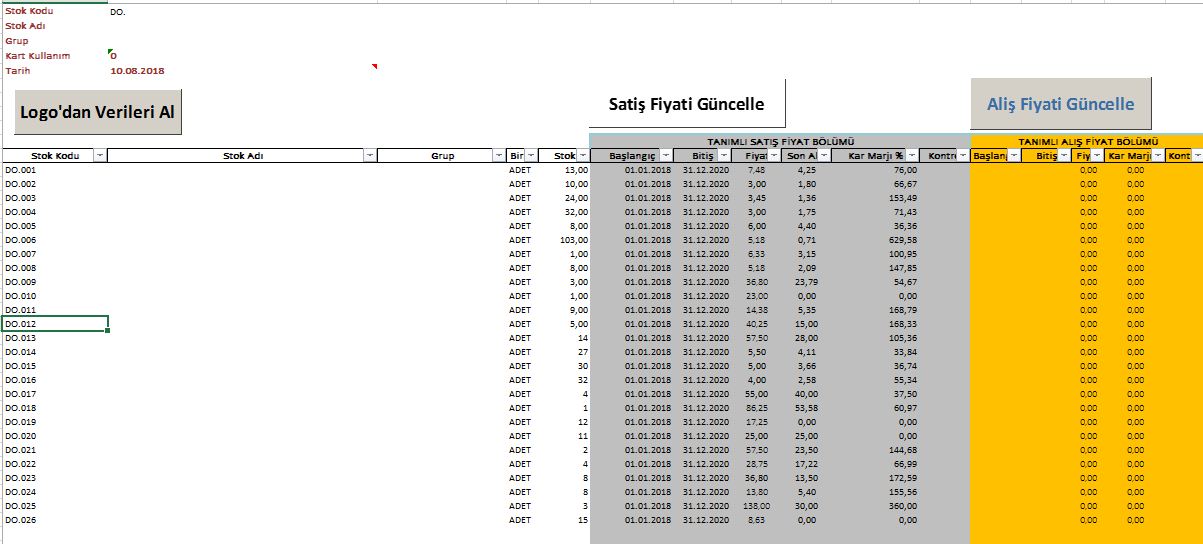Open the Kar Marjı filter in the orange section

[x=1158, y=156]
